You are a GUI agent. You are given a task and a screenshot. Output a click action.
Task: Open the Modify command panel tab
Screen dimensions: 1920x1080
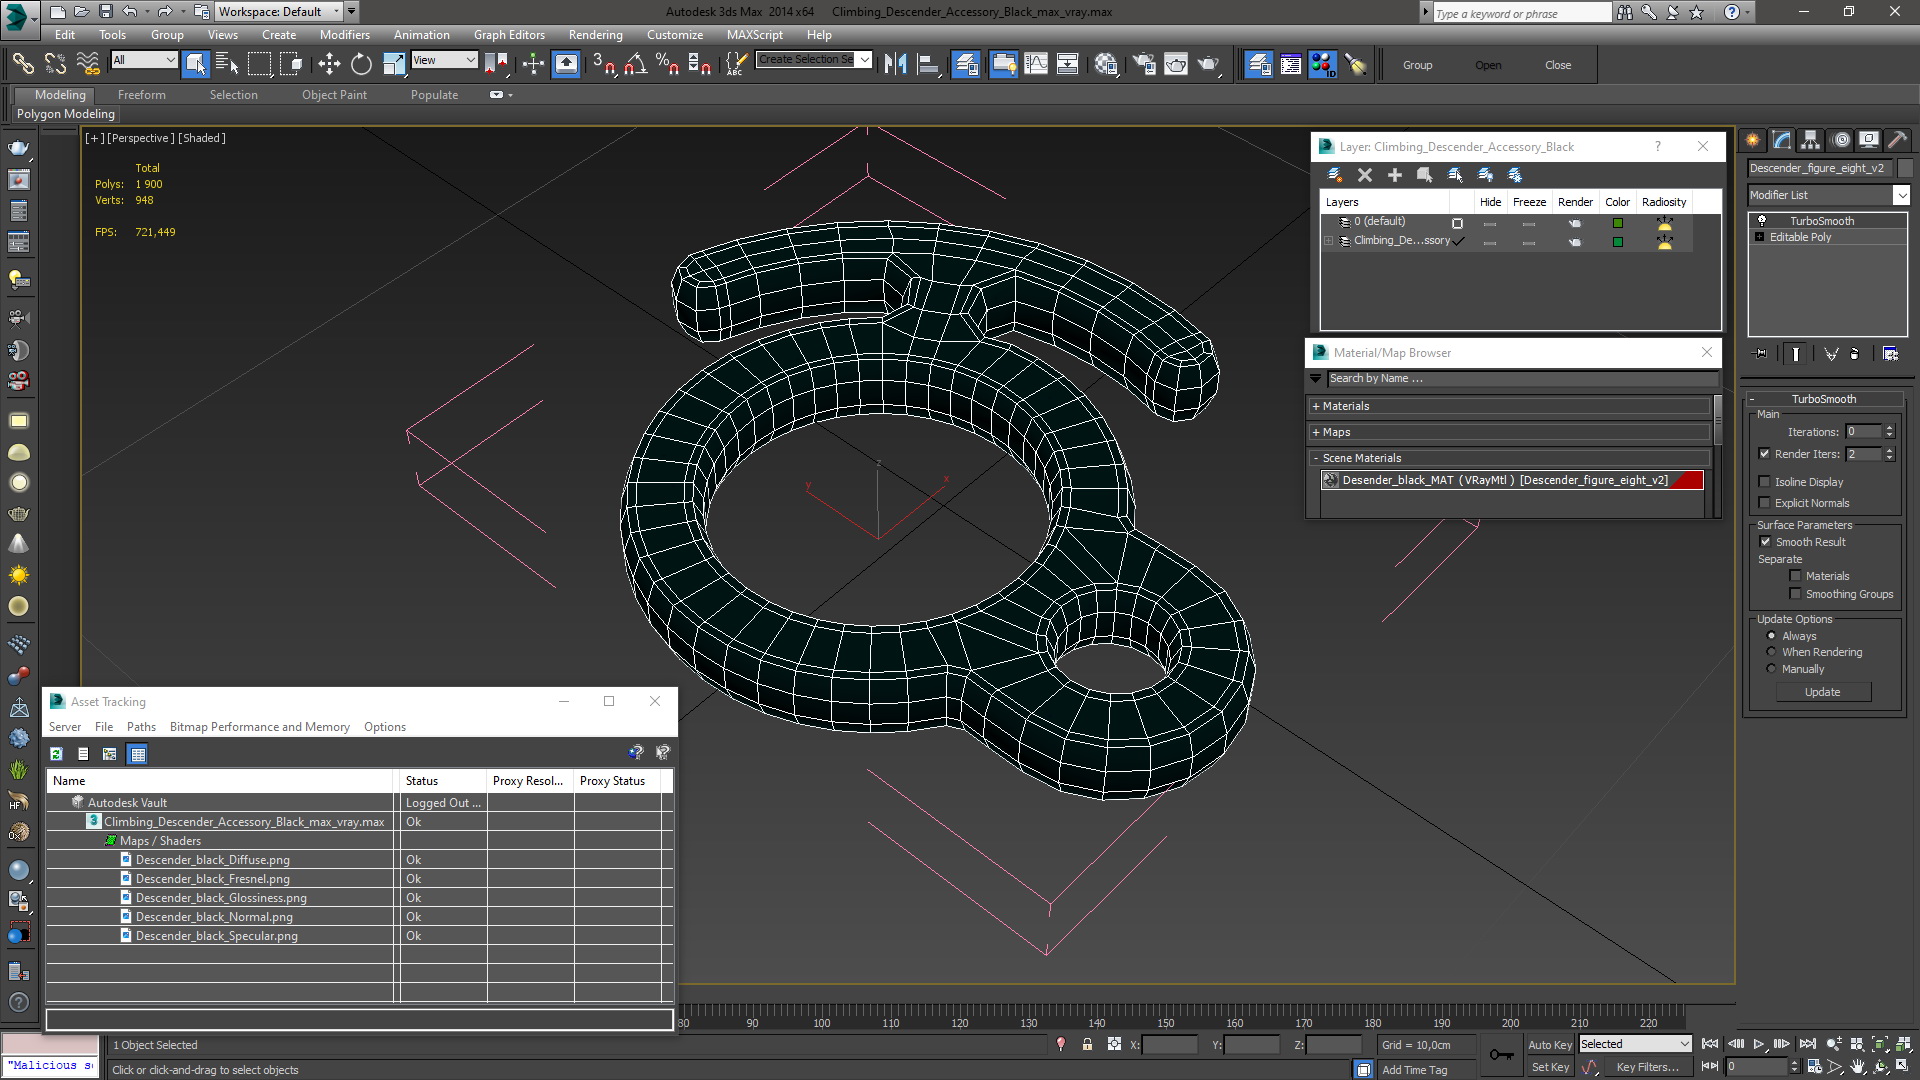1782,140
